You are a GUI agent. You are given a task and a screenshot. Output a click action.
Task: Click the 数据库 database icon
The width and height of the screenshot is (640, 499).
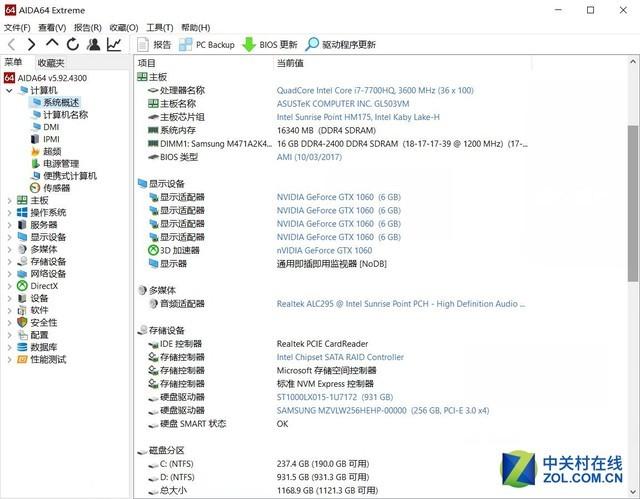(22, 347)
